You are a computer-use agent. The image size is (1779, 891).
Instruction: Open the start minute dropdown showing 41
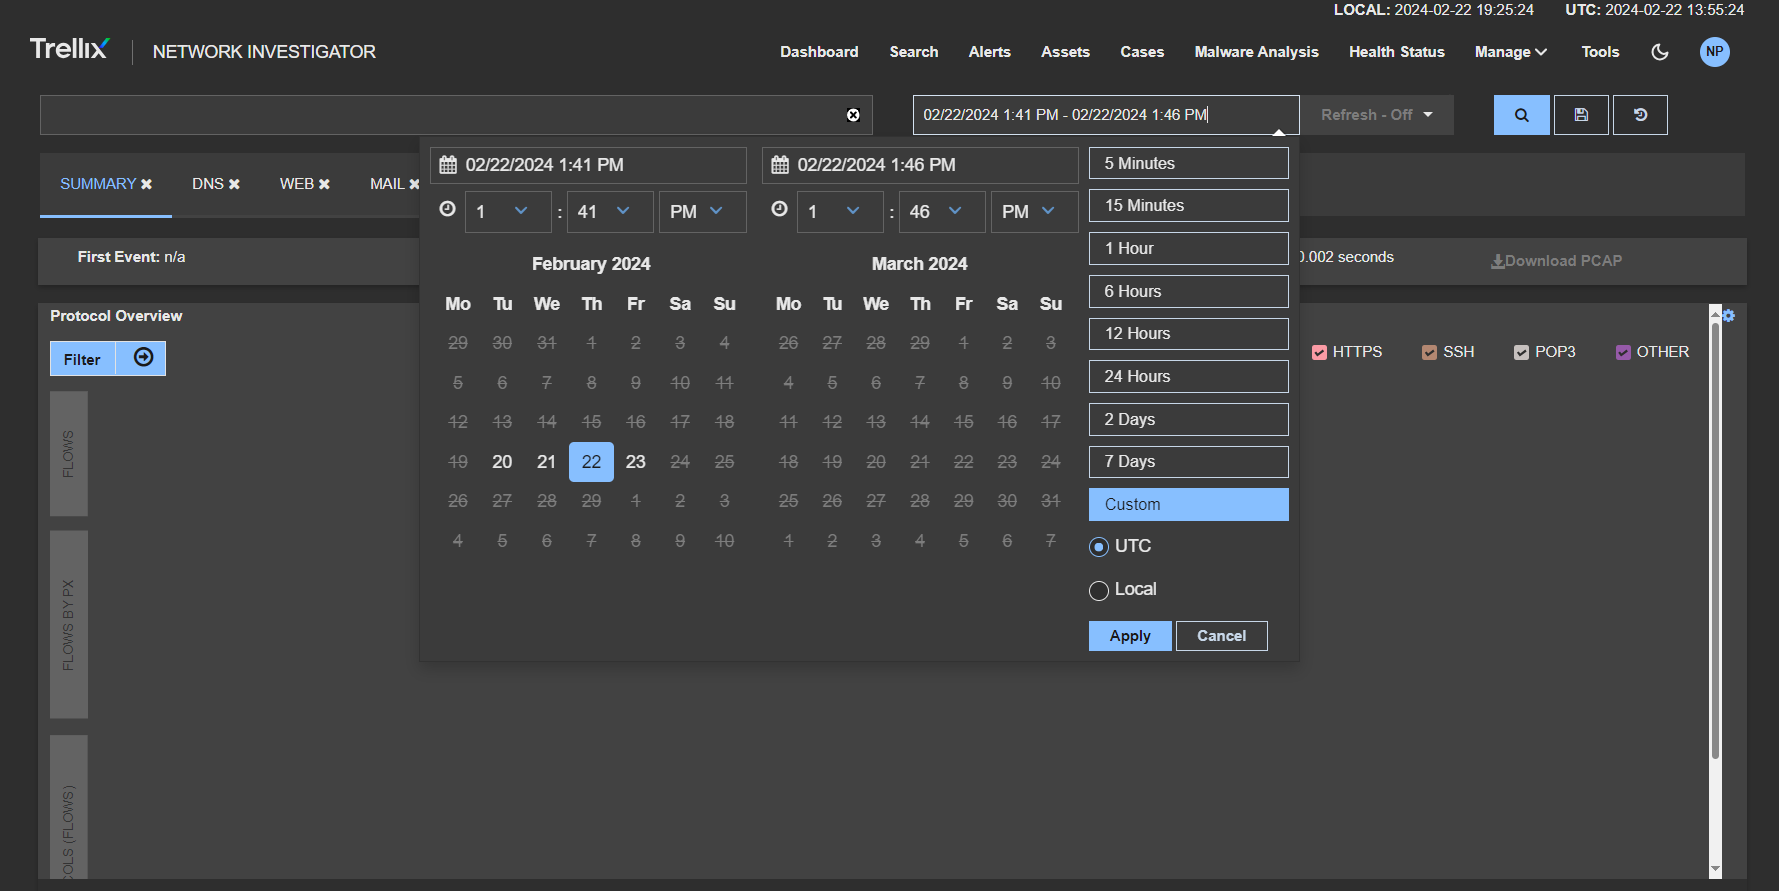610,212
